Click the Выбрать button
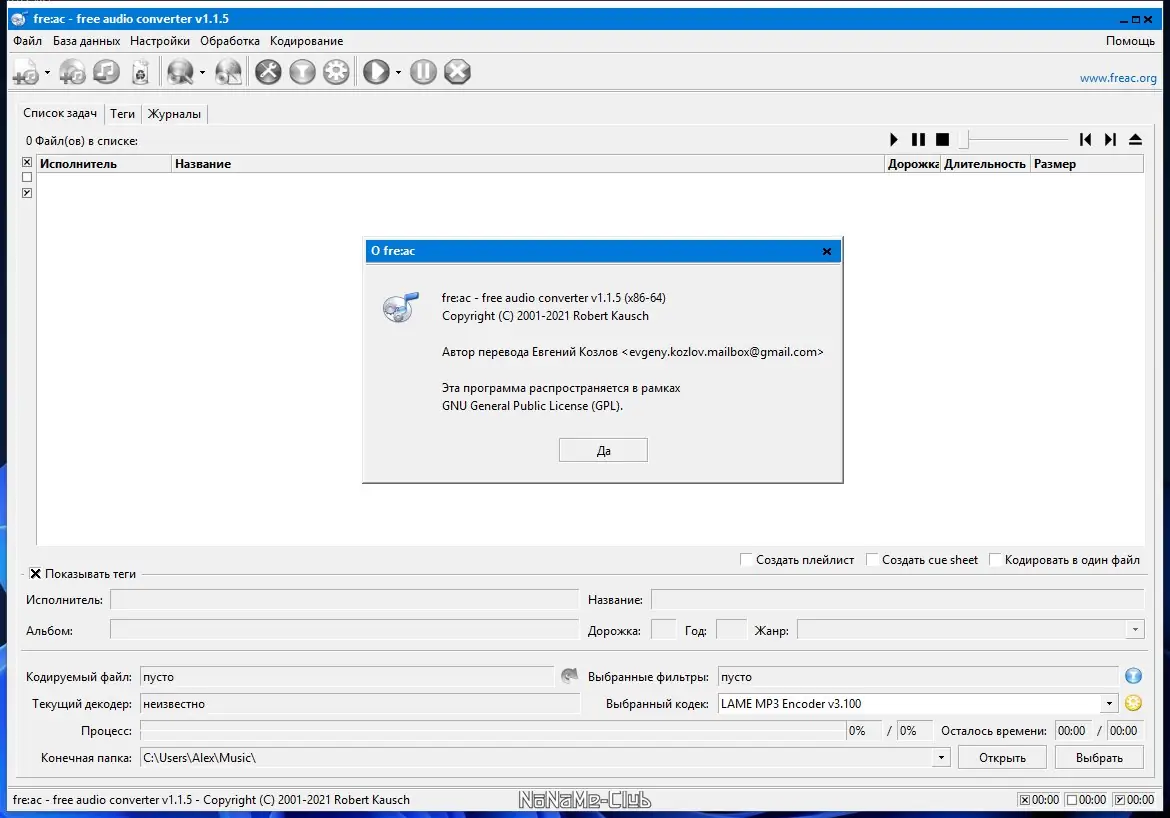This screenshot has width=1170, height=818. 1099,758
